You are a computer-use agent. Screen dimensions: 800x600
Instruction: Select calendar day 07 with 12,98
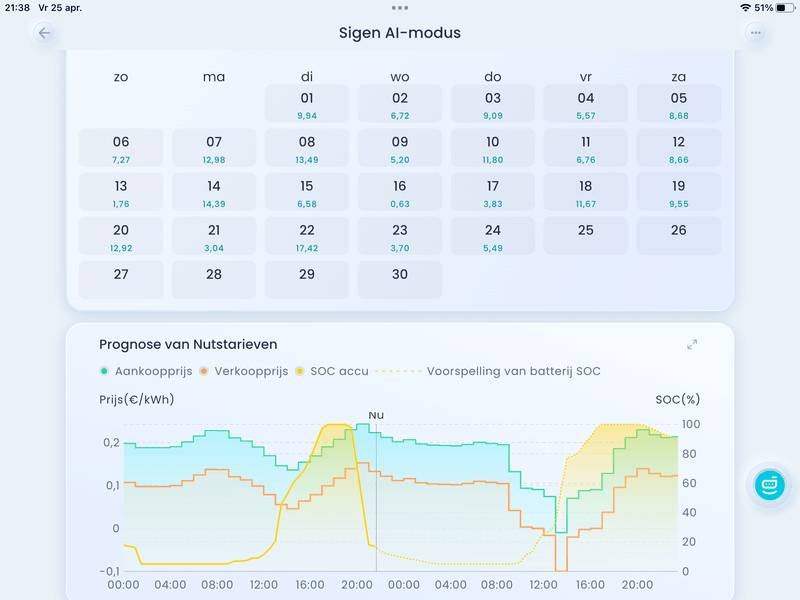coord(214,147)
